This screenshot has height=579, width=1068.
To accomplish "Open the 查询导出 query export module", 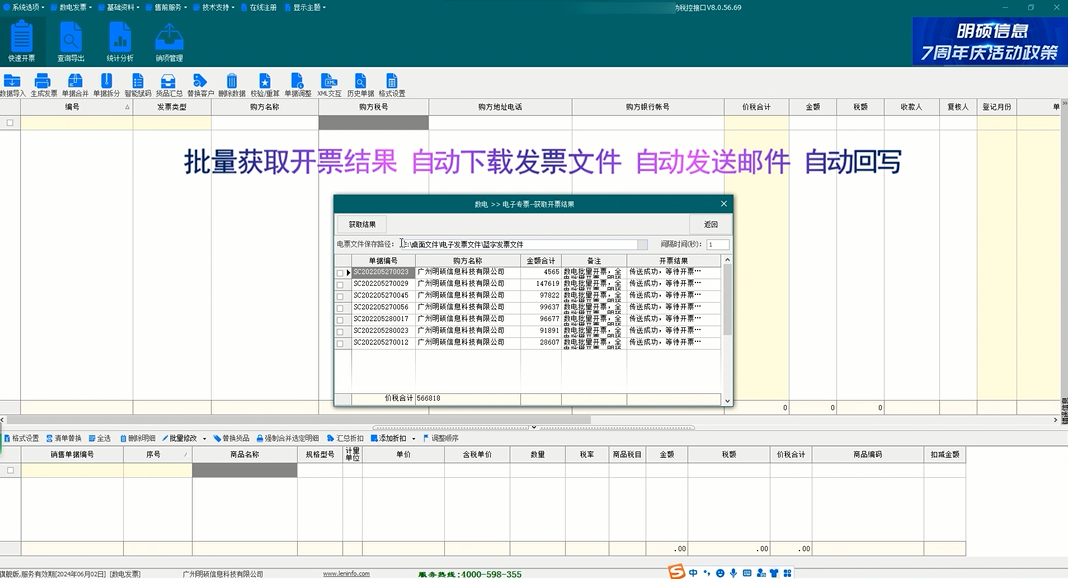I will (x=70, y=41).
